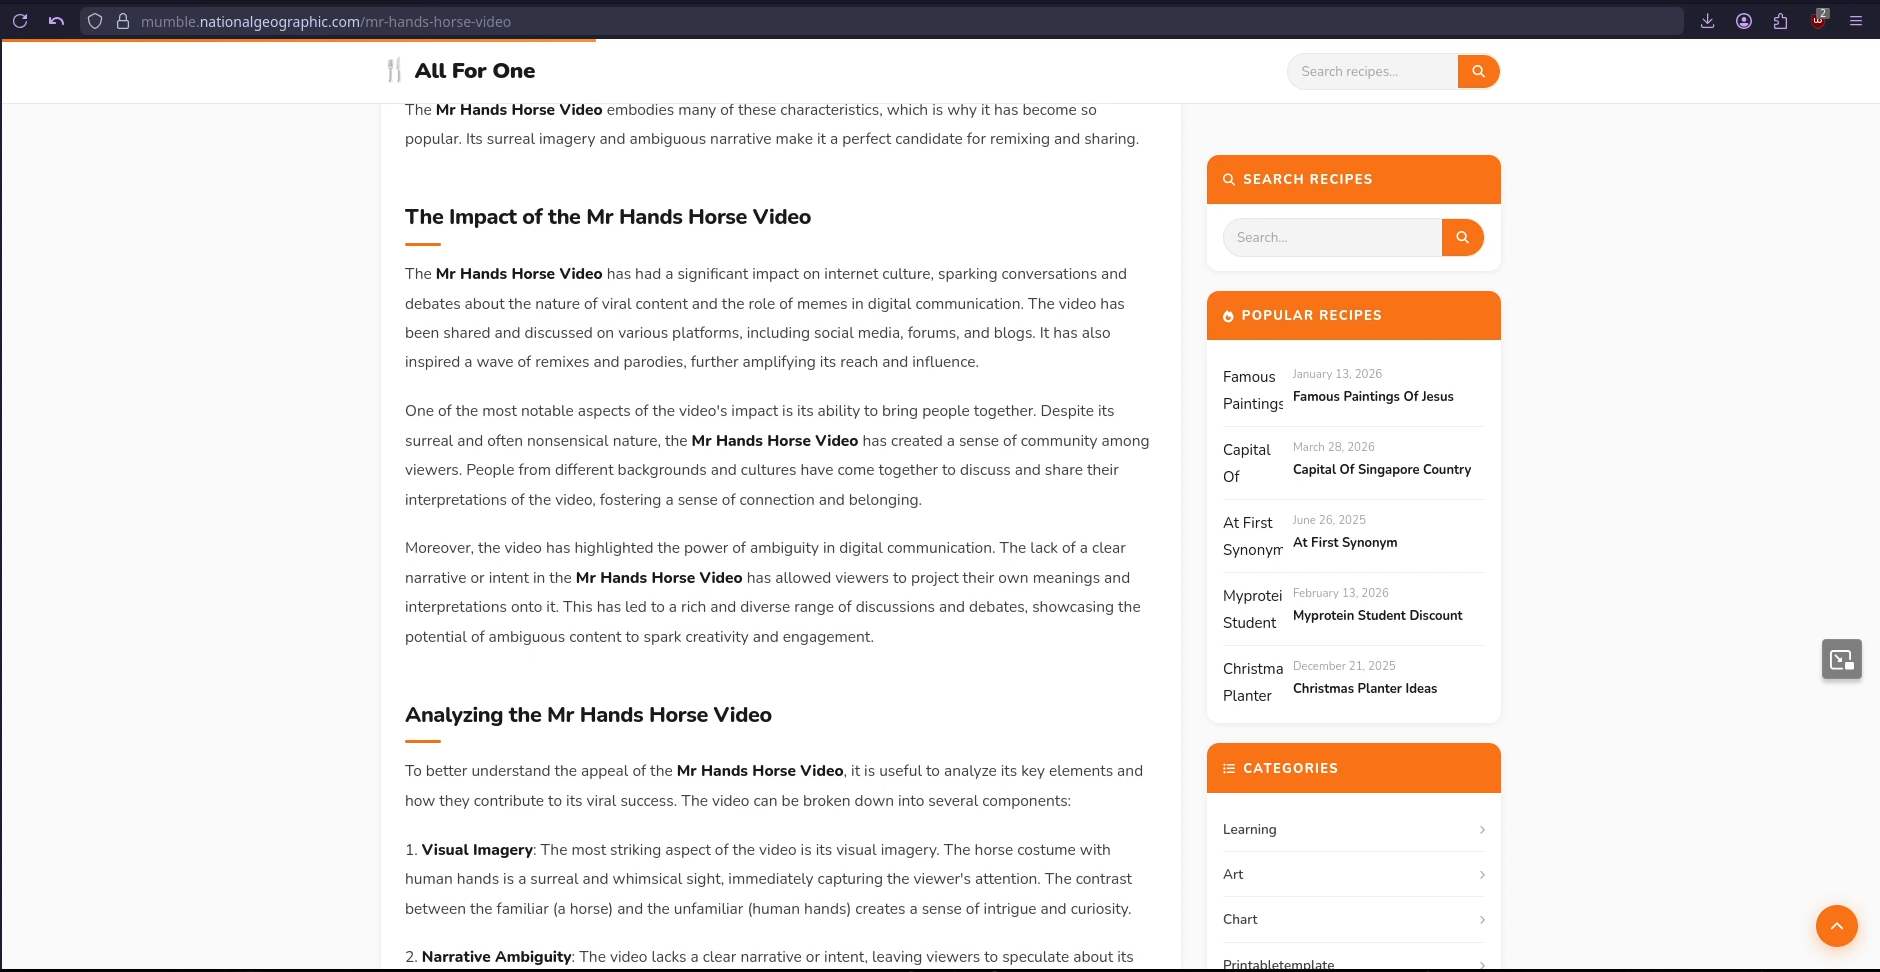
Task: Open the browser downloads icon
Action: coord(1707,21)
